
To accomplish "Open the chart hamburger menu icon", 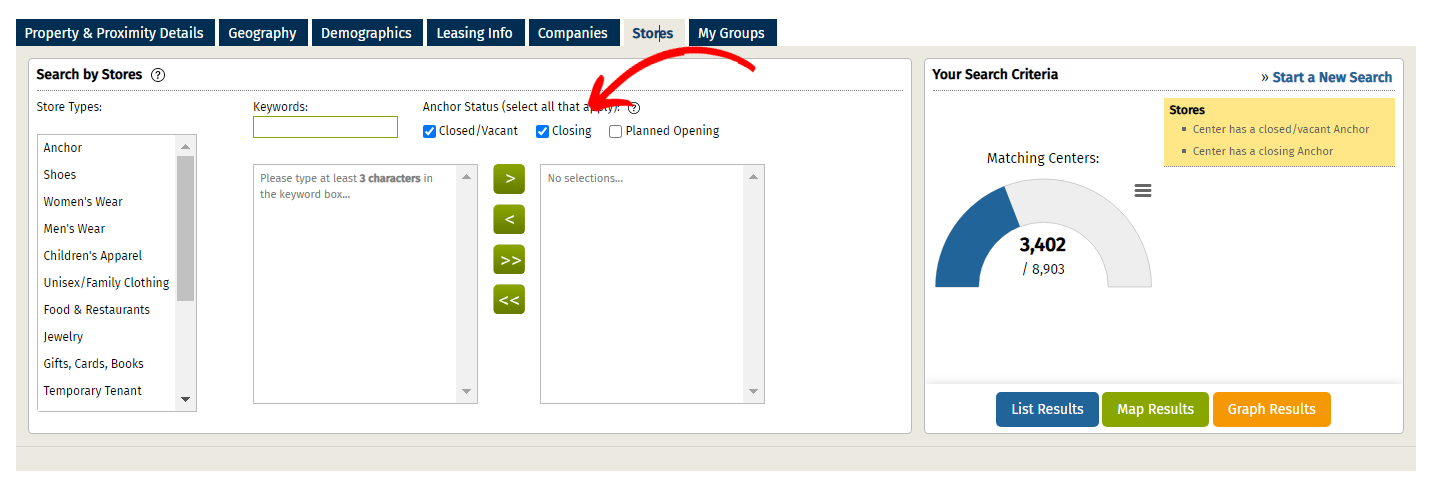I will (1143, 191).
